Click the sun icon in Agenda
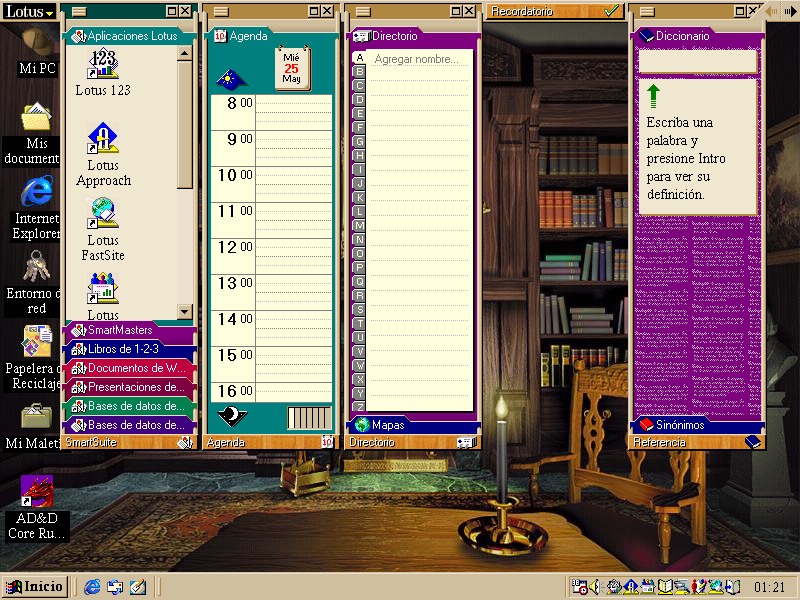800x600 pixels. (232, 78)
